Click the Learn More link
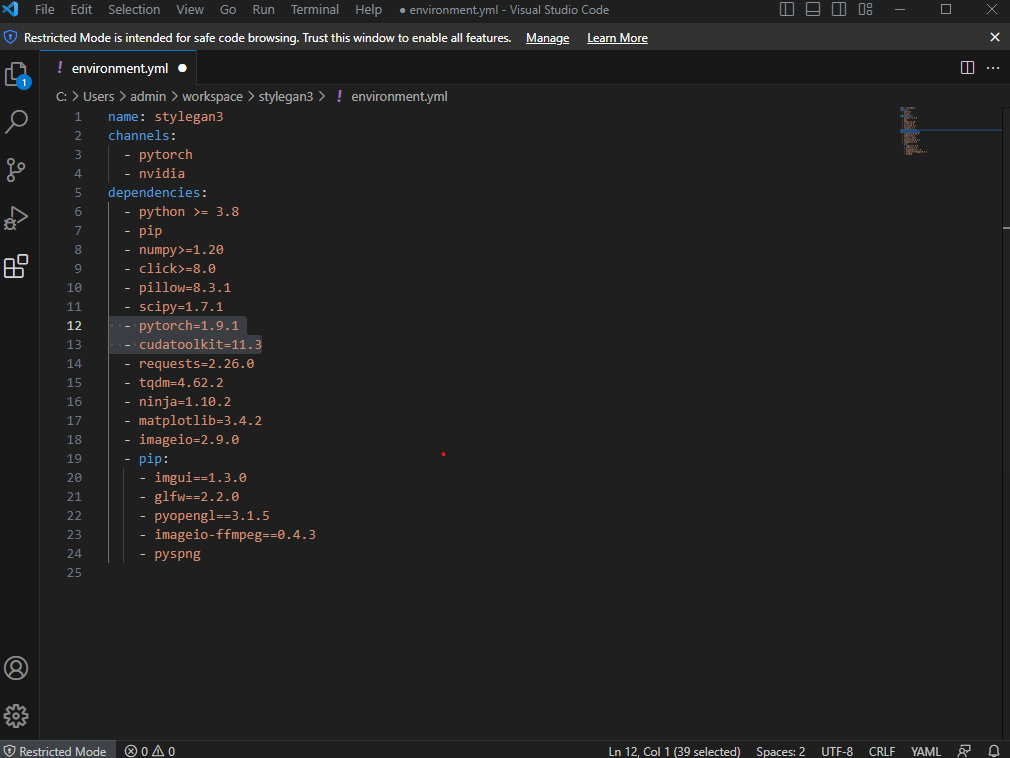The width and height of the screenshot is (1010, 758). pos(617,38)
